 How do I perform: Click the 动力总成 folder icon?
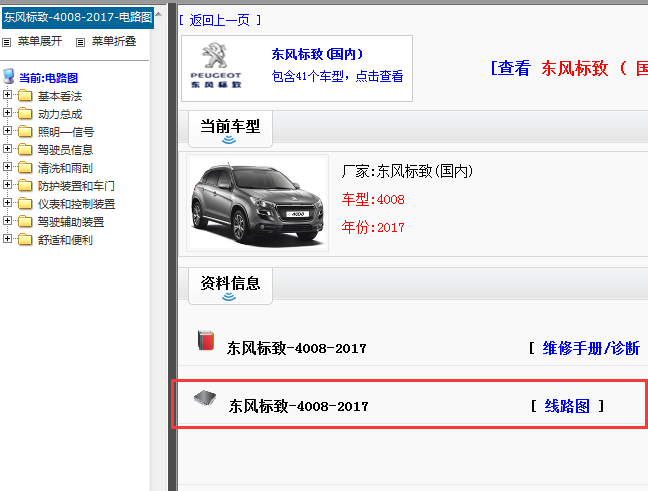click(x=25, y=114)
